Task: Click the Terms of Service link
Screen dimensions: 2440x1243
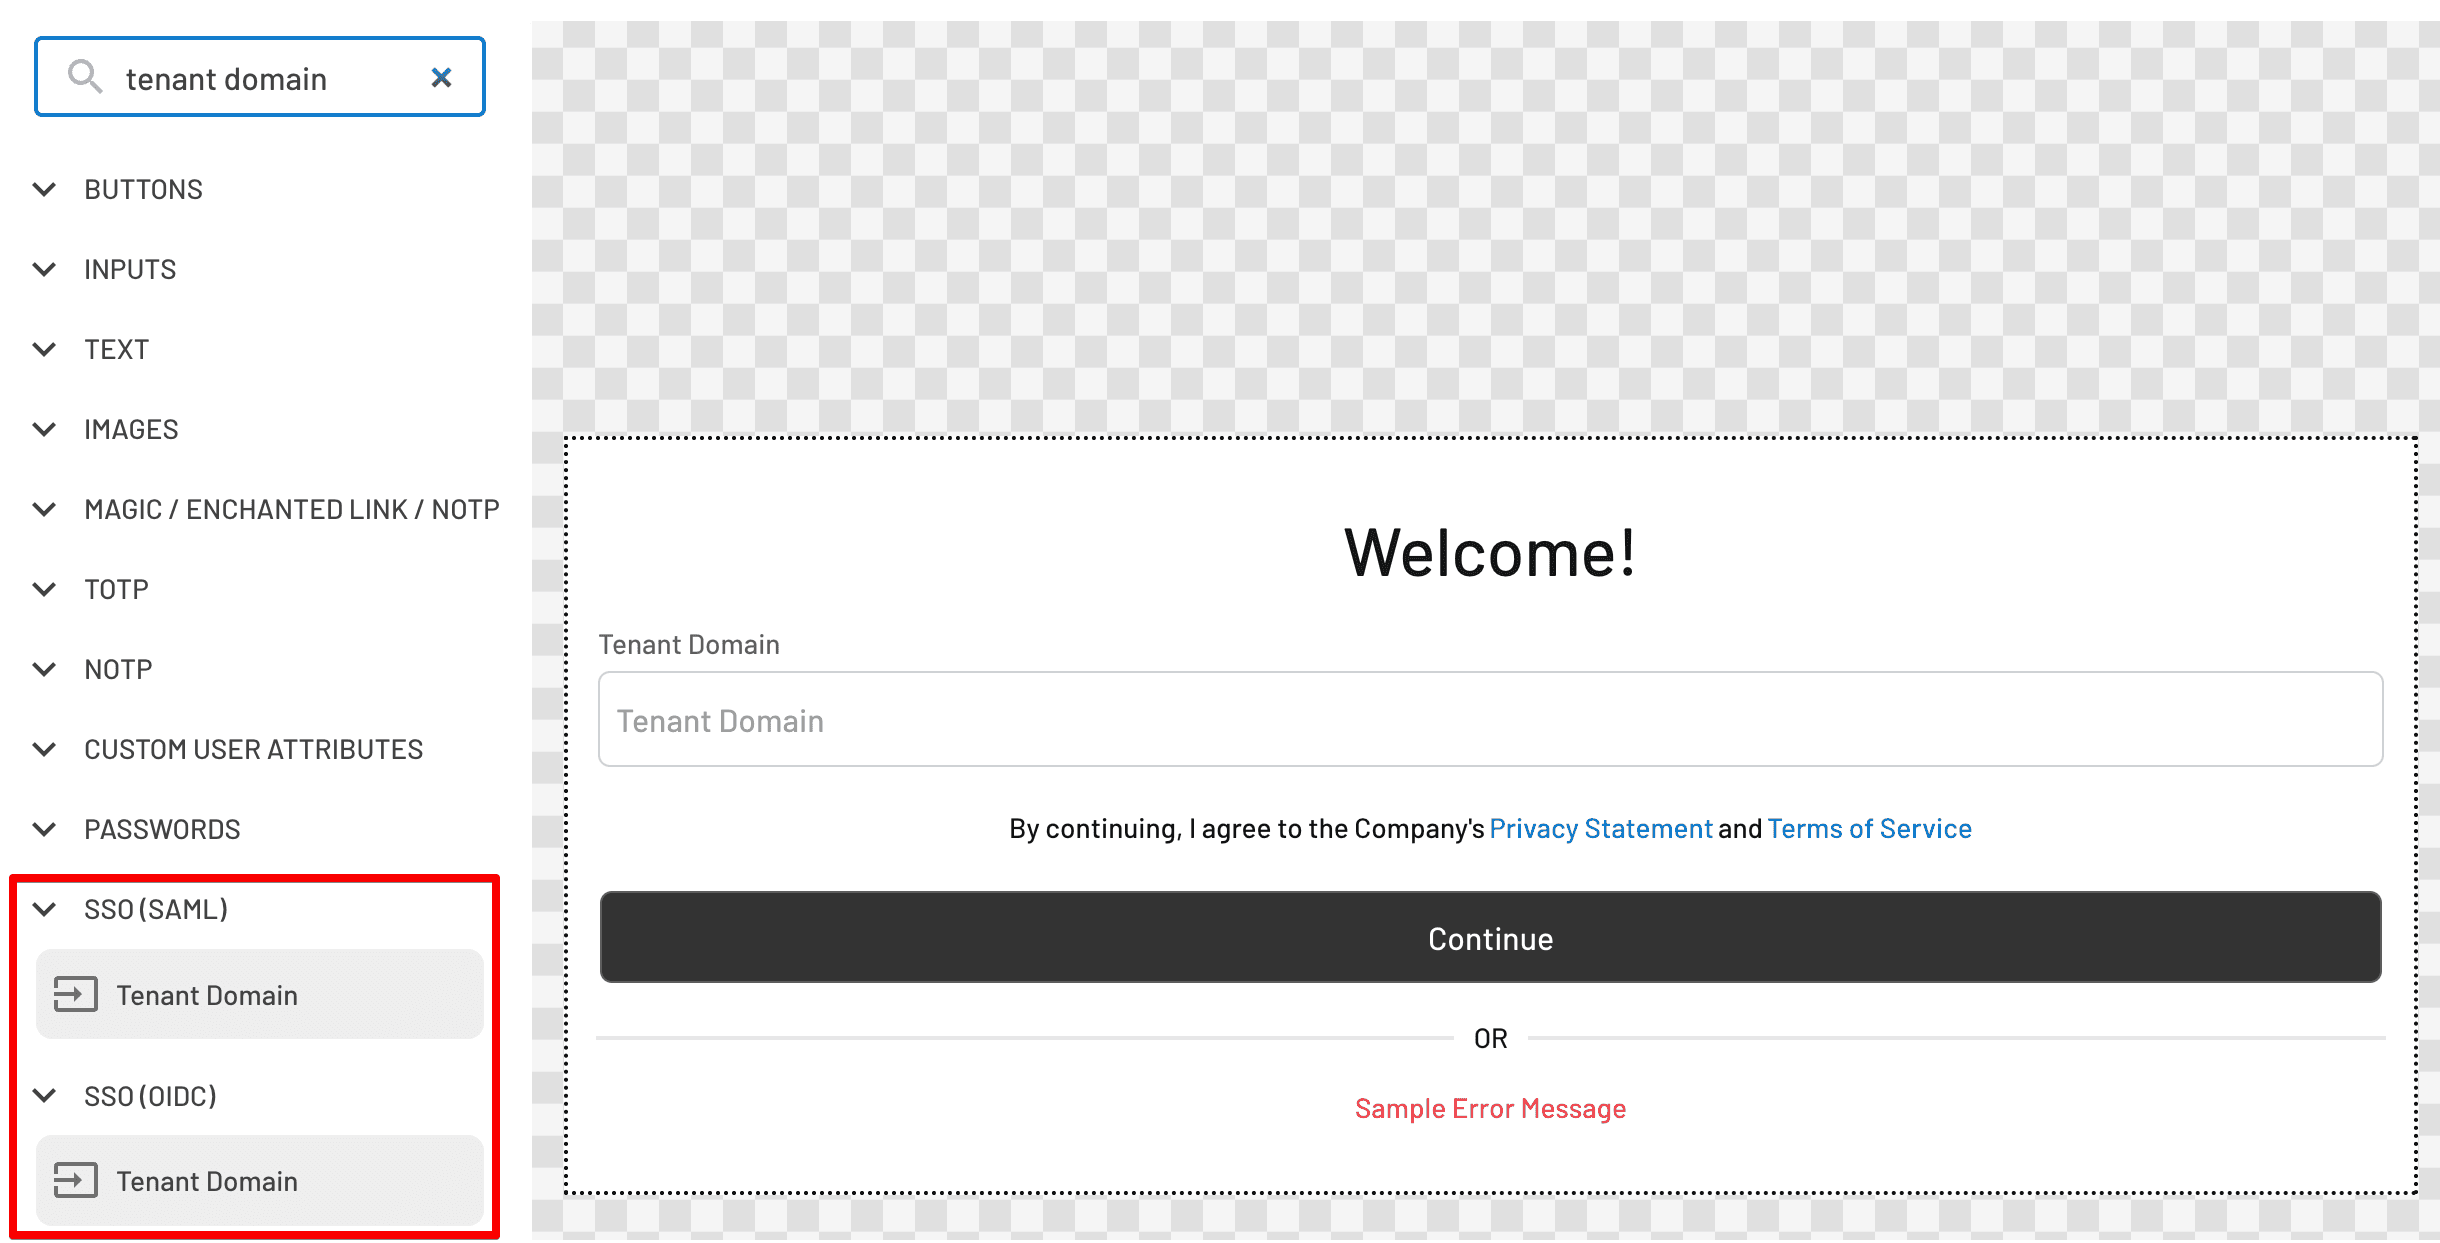Action: coord(1868,826)
